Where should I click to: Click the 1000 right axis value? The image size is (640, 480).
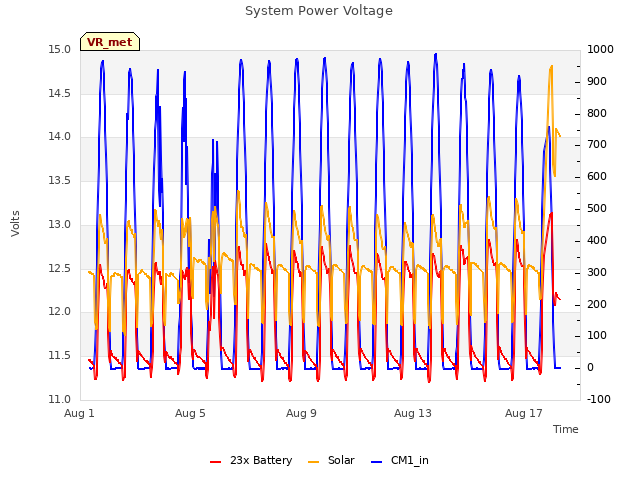tap(600, 50)
